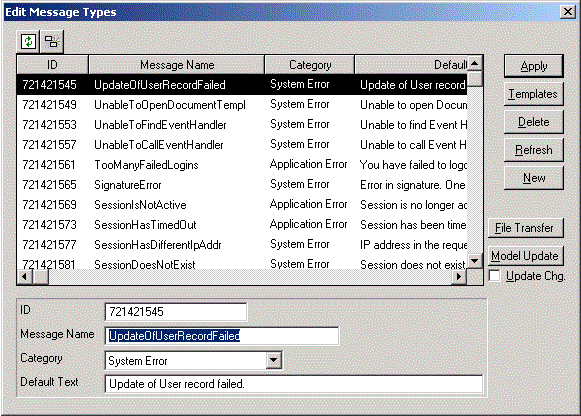Screen dimensions: 581x416
Task: Click the Default Text input field
Action: click(x=294, y=384)
